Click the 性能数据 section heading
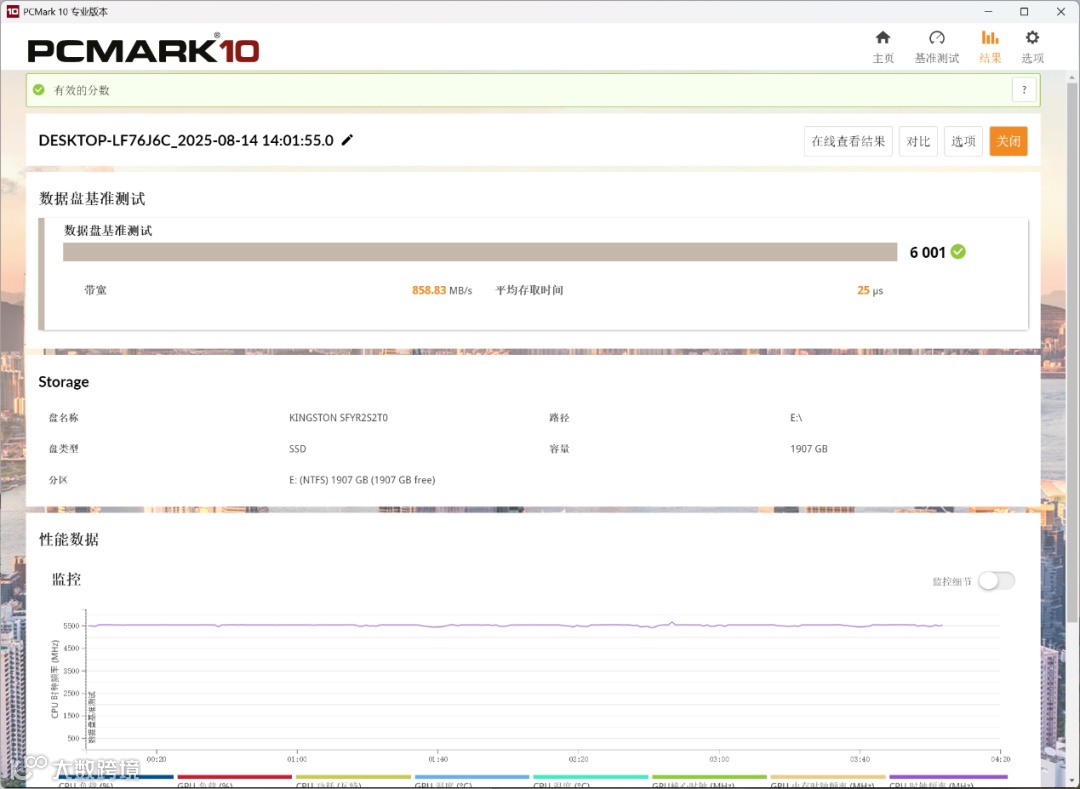The image size is (1080, 789). point(69,540)
